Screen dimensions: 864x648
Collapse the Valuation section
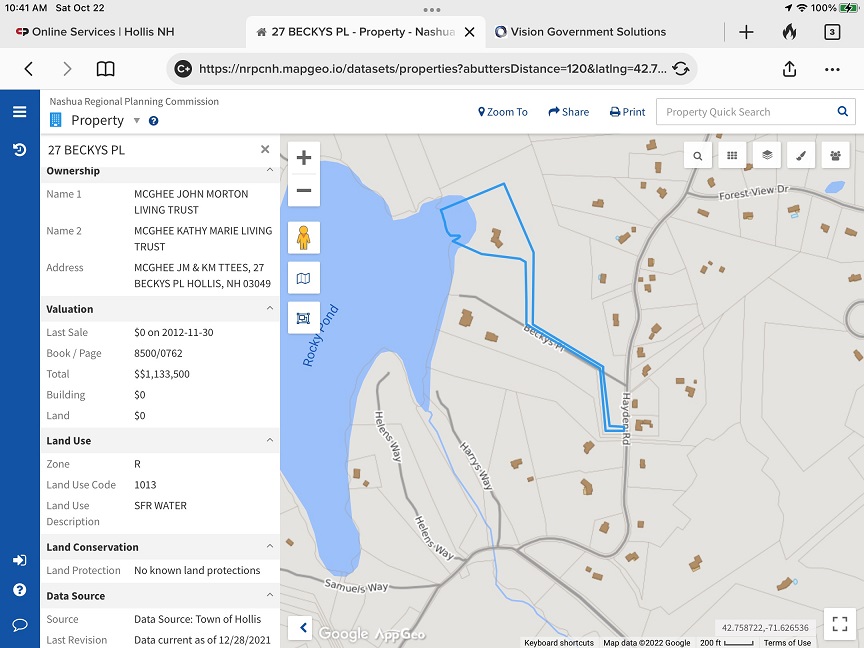click(269, 309)
